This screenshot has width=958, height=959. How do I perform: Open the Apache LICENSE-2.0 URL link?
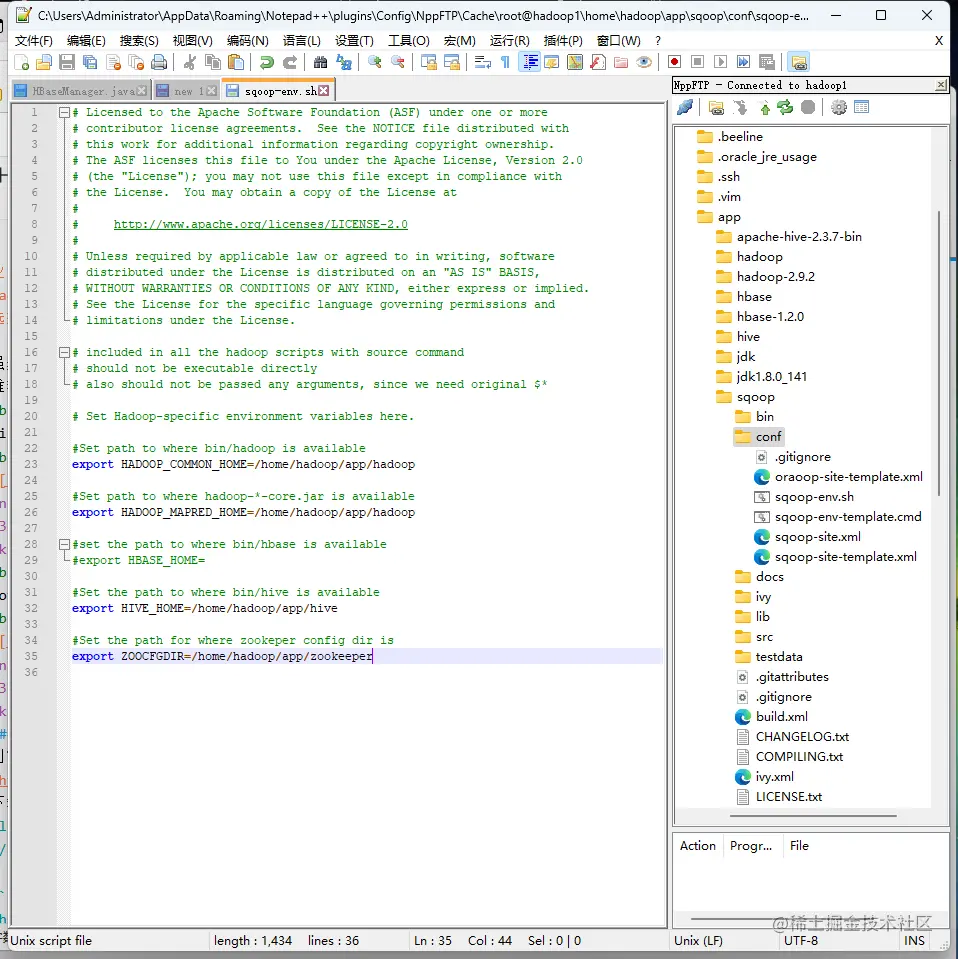click(261, 224)
